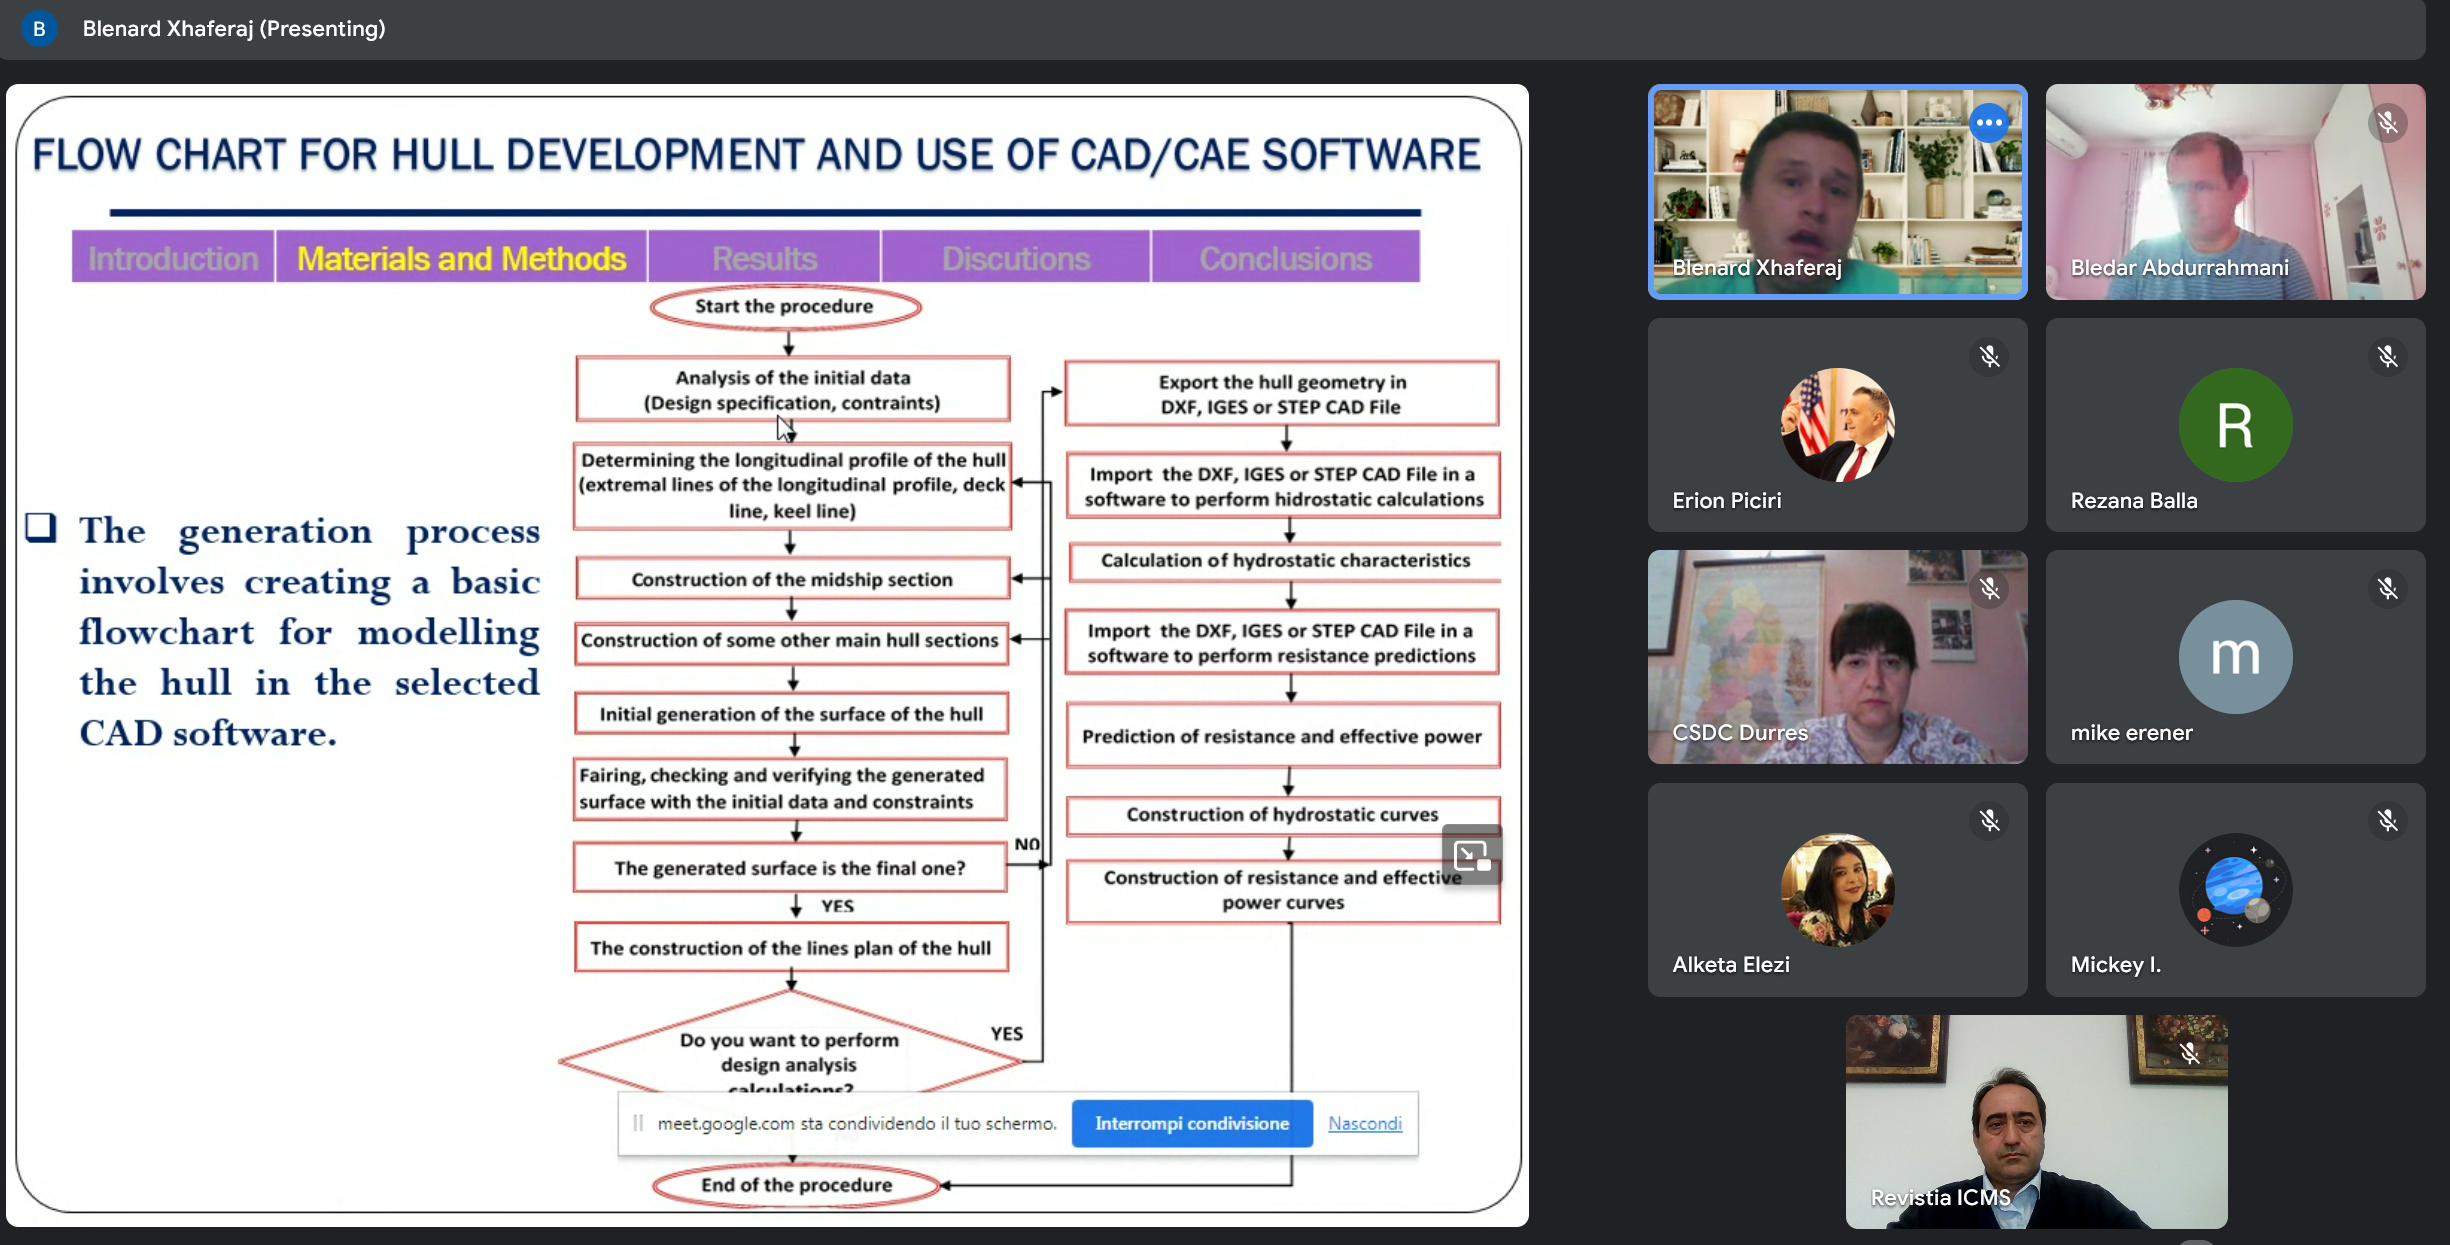Image resolution: width=2450 pixels, height=1245 pixels.
Task: Click the muted mic icon on Mickey I.'s tile
Action: tap(2387, 821)
